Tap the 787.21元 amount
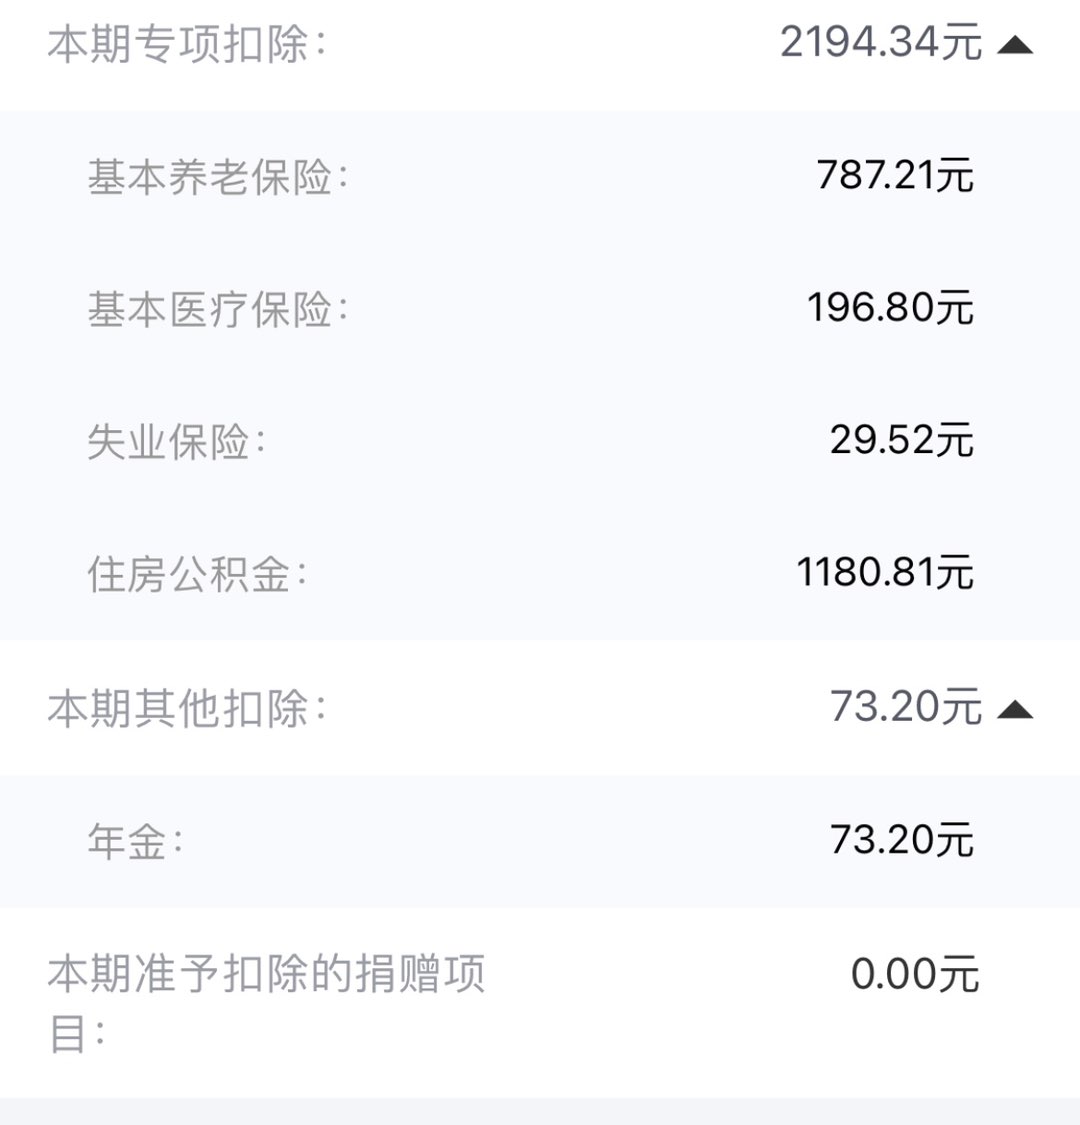 (x=895, y=175)
